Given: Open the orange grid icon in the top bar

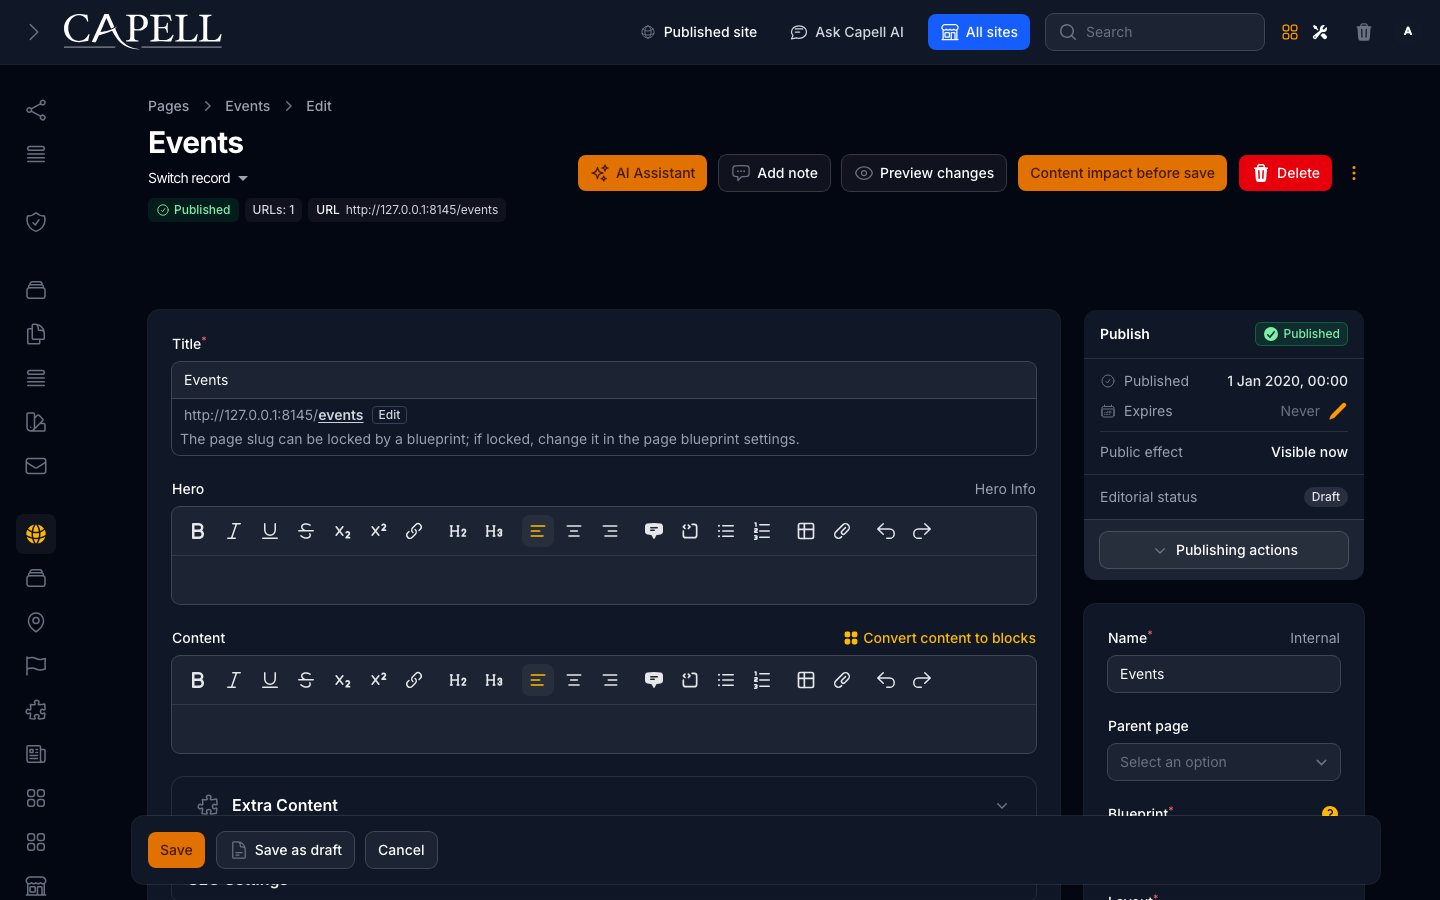Looking at the screenshot, I should 1290,32.
